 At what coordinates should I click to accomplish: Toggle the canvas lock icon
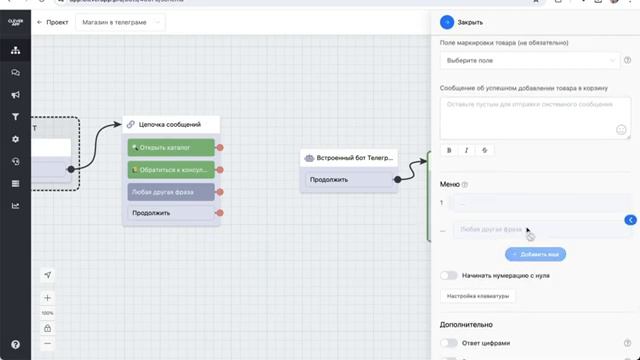[x=47, y=328]
